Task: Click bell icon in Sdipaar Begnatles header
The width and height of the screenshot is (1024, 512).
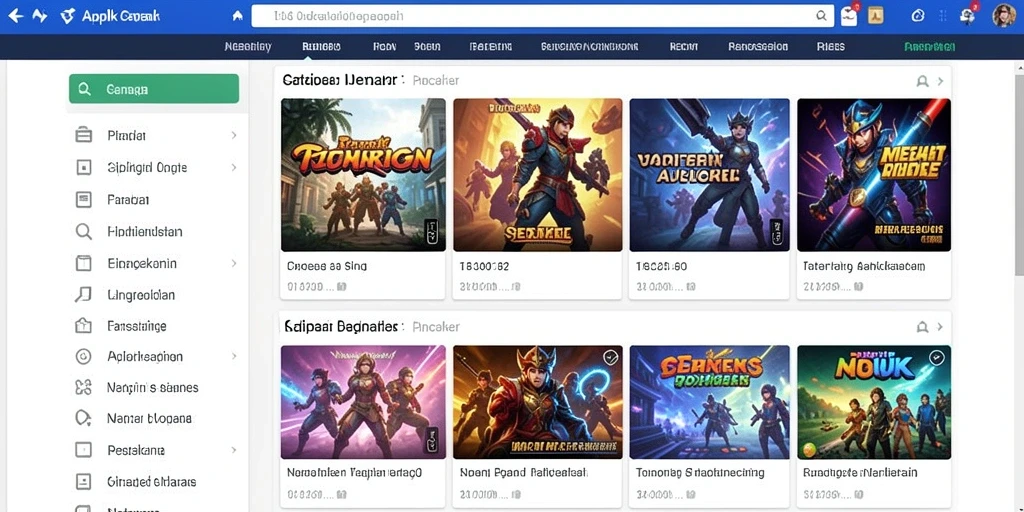Action: point(922,327)
